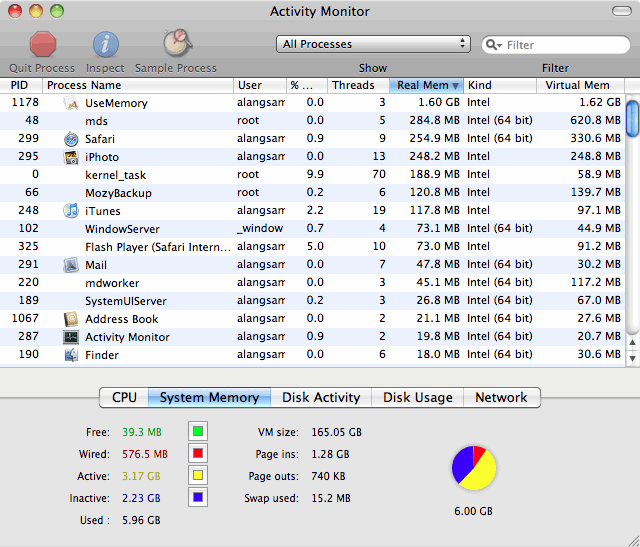Click the Used 5.96 GB value
Viewport: 640px width, 547px height.
(141, 520)
